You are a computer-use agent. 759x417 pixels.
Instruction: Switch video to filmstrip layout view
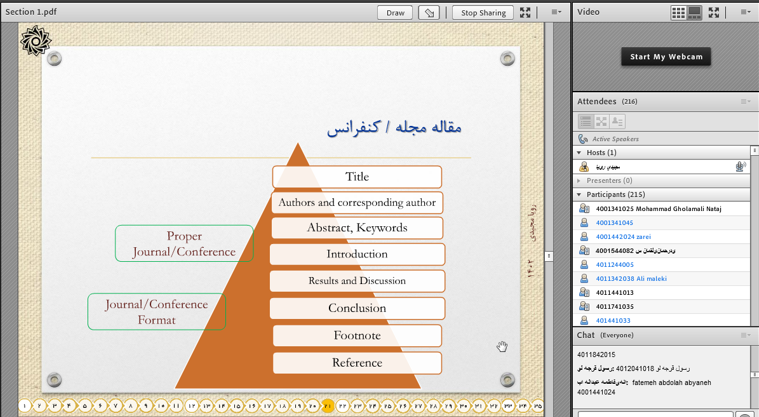[x=694, y=13]
